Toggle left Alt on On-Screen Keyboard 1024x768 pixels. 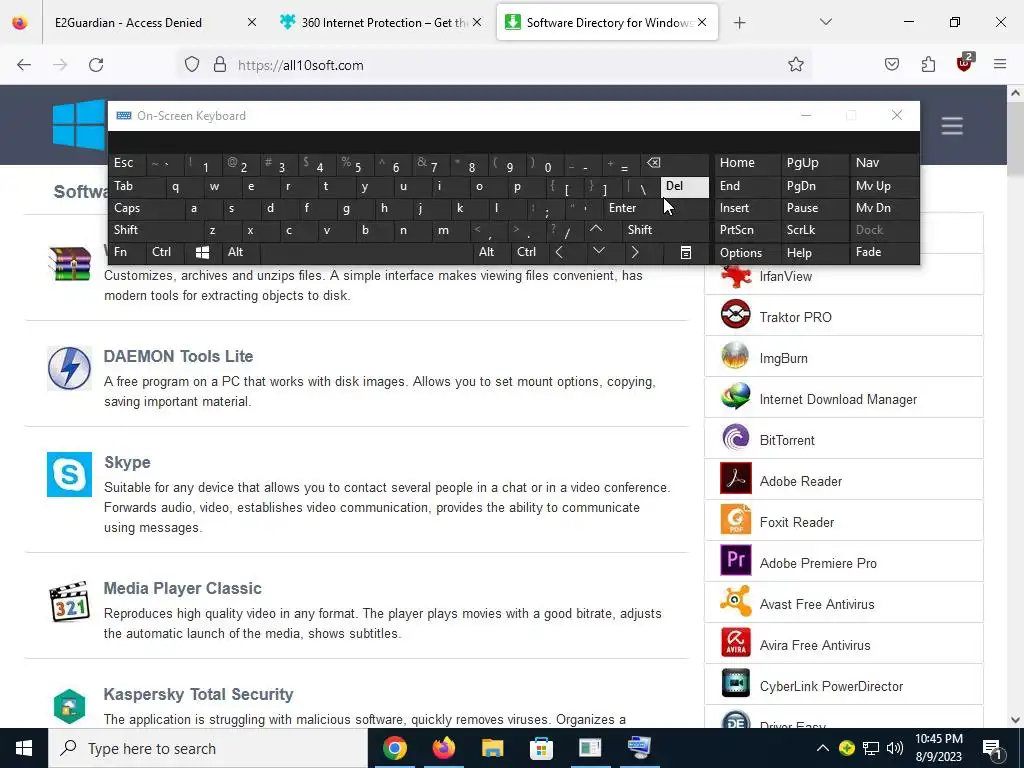[x=241, y=252]
